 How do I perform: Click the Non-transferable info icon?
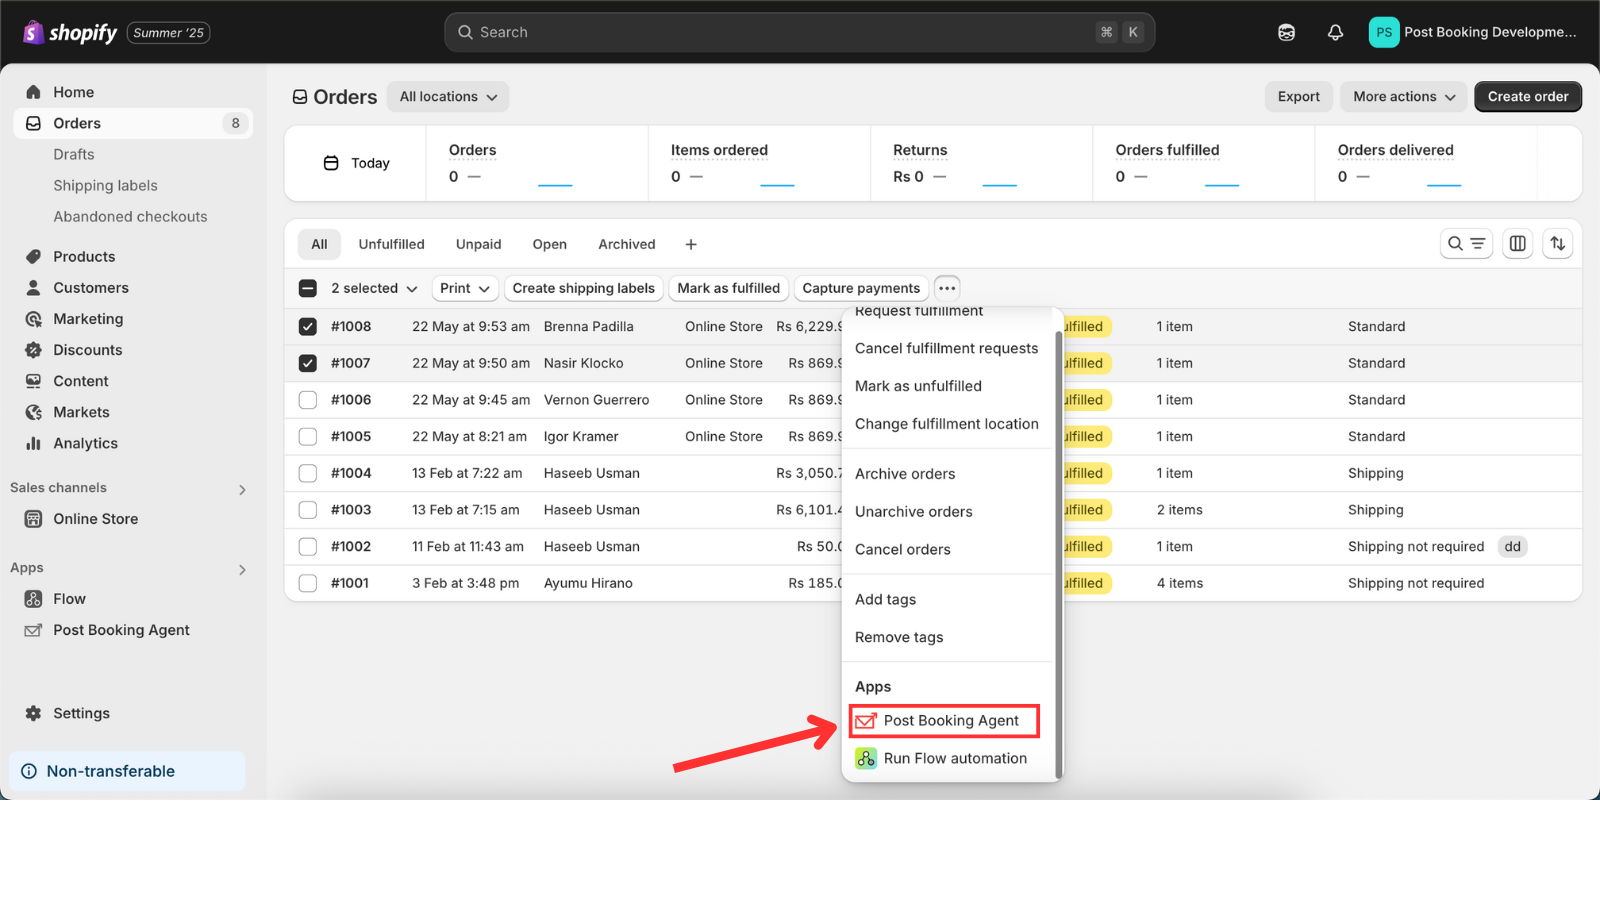pyautogui.click(x=29, y=771)
